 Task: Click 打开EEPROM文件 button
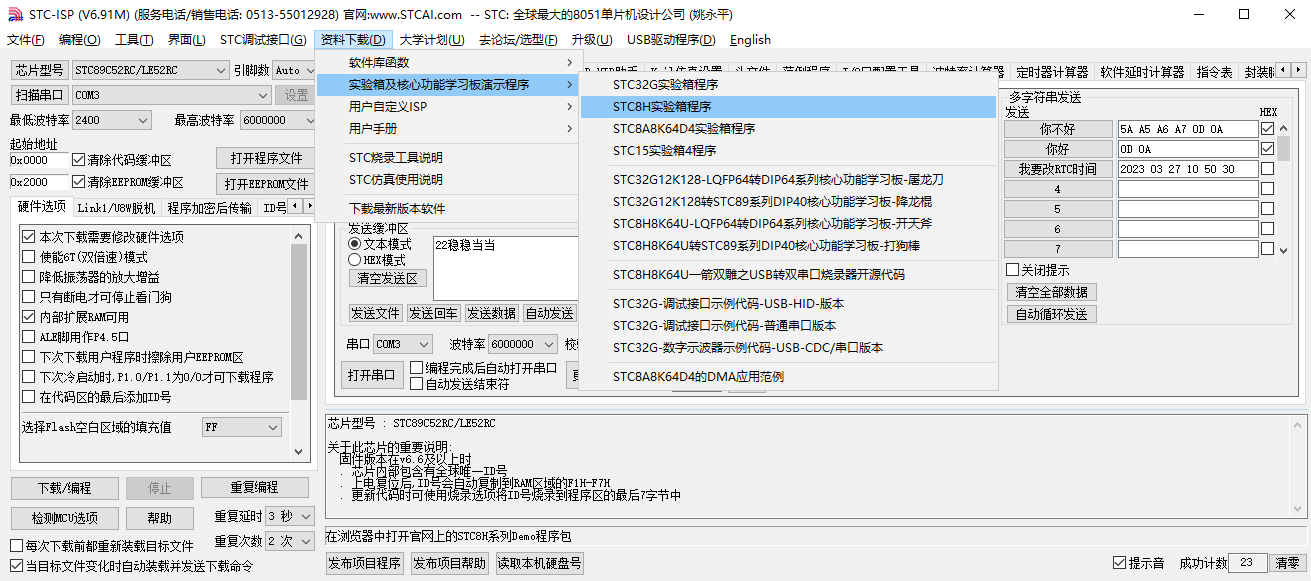click(x=266, y=184)
